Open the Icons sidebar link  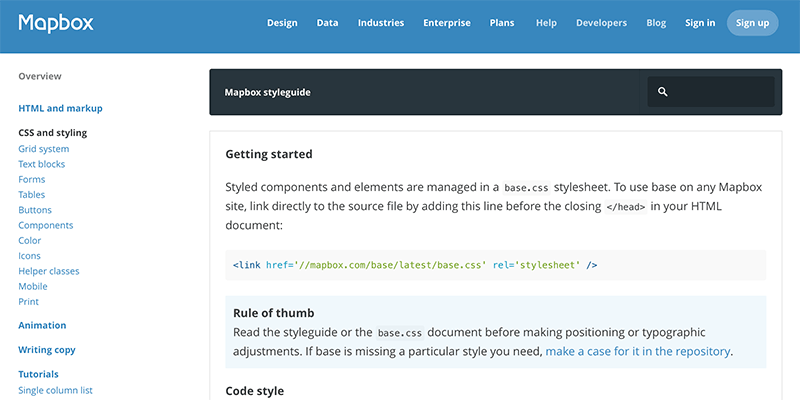(x=31, y=256)
